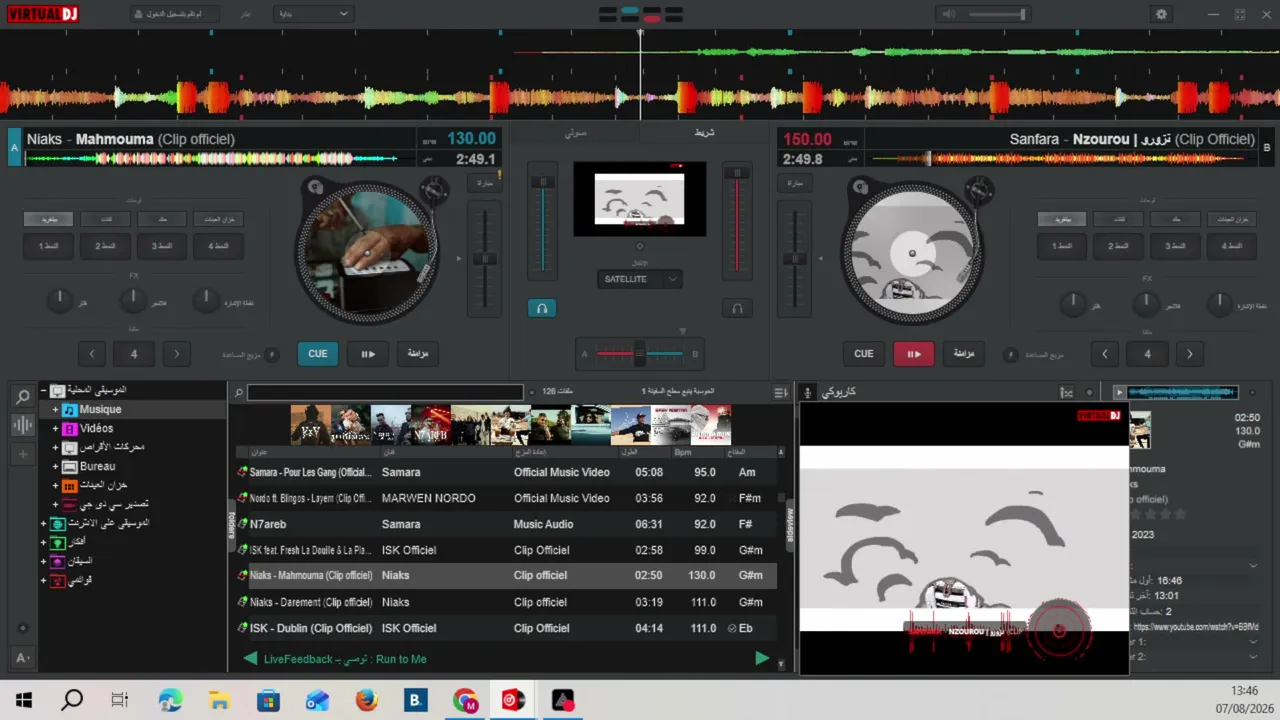Expand the Vidéos folder
This screenshot has height=720, width=1280.
(x=56, y=429)
